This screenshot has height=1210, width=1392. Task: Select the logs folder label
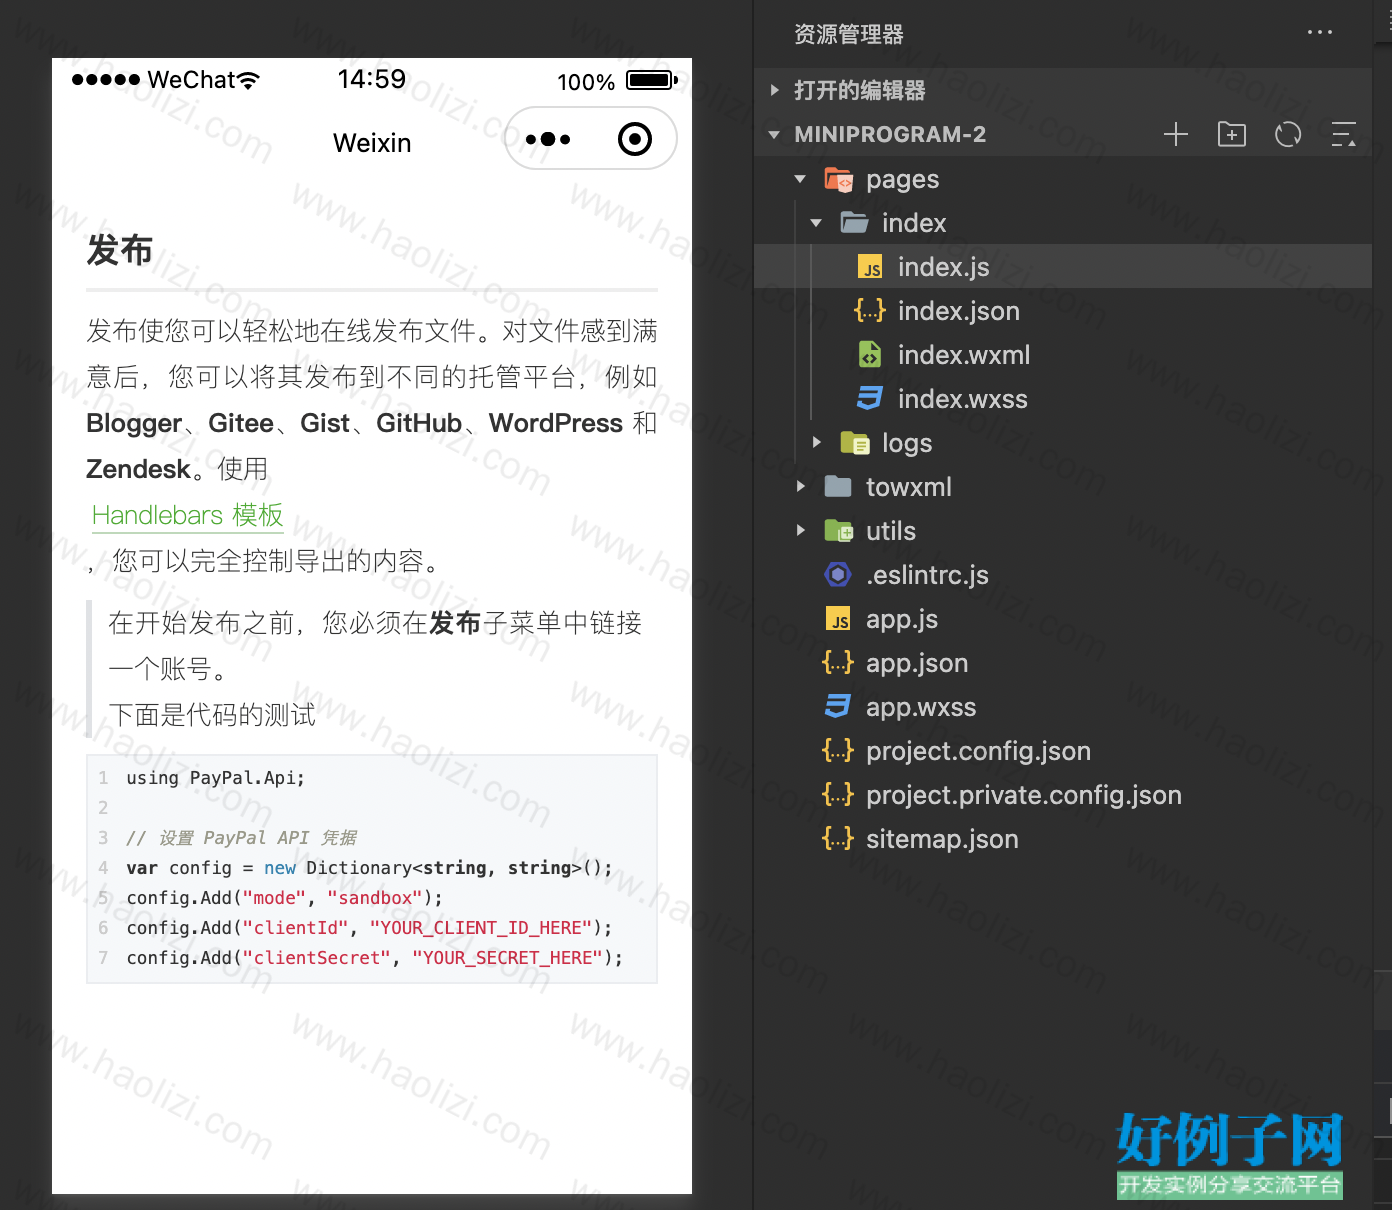coord(907,443)
